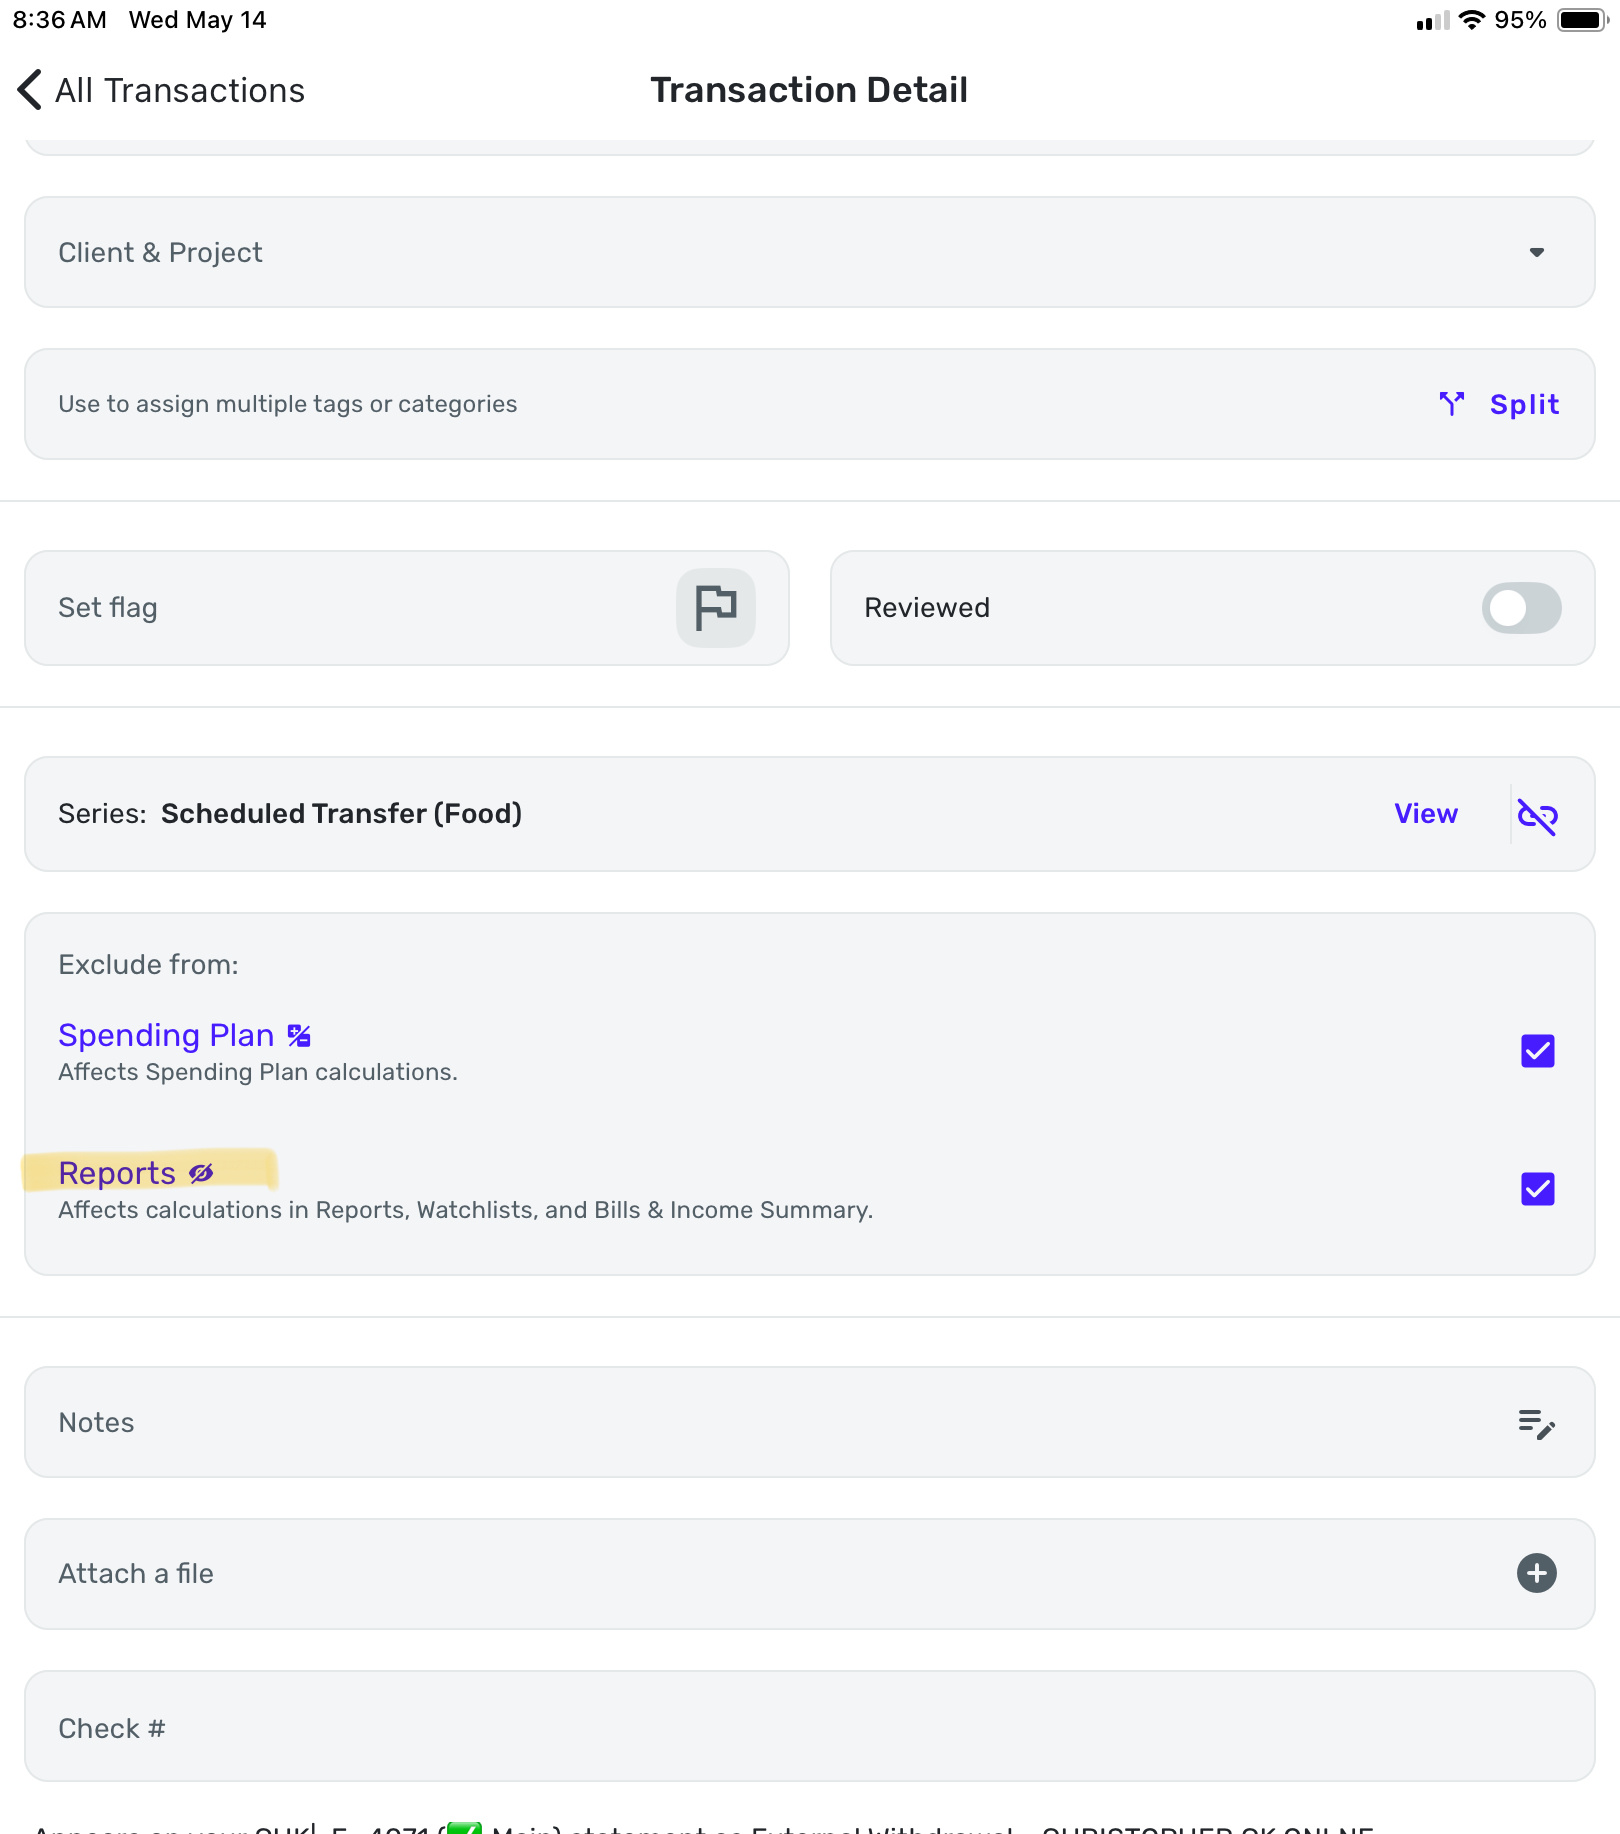This screenshot has height=1834, width=1620.
Task: Open the Spending Plan link
Action: 166,1036
